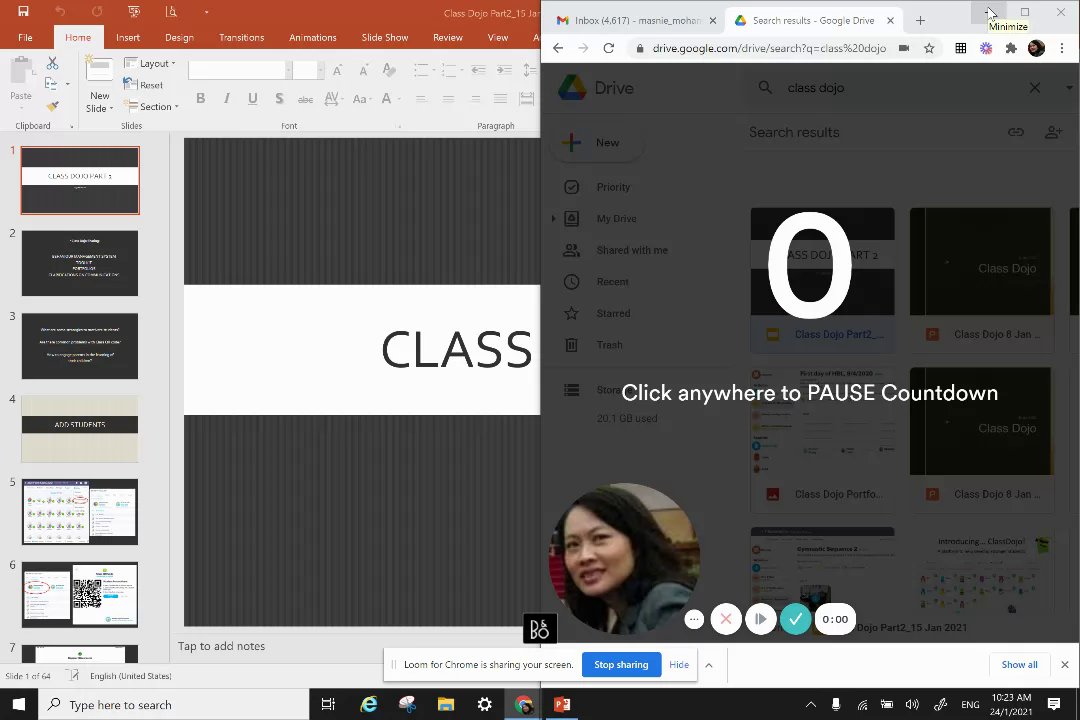Click the Chrome back arrow
This screenshot has height=720, width=1080.
pos(558,48)
